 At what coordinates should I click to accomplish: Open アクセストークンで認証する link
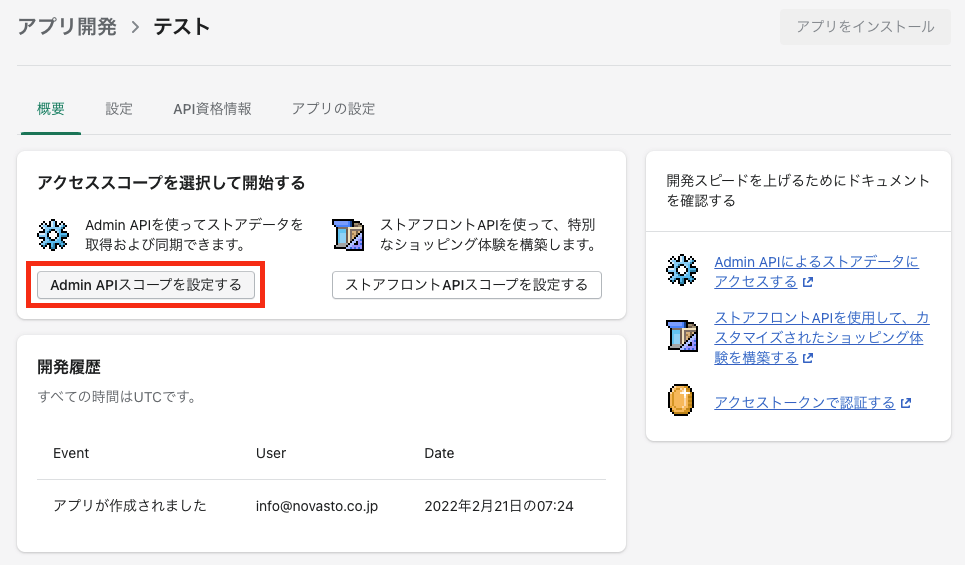804,403
